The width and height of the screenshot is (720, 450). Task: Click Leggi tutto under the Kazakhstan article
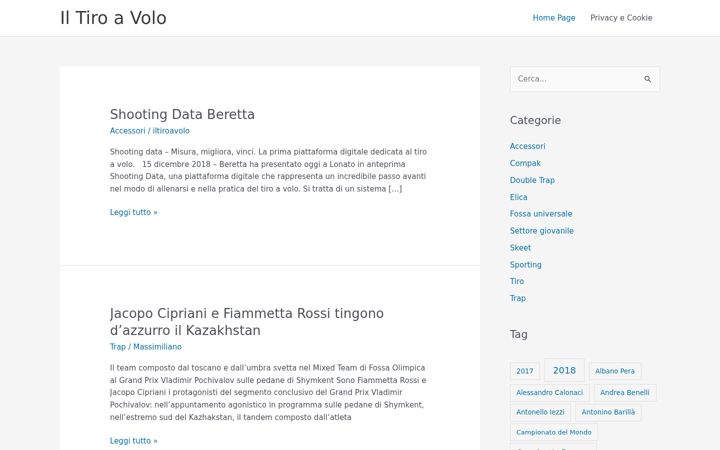(x=134, y=441)
